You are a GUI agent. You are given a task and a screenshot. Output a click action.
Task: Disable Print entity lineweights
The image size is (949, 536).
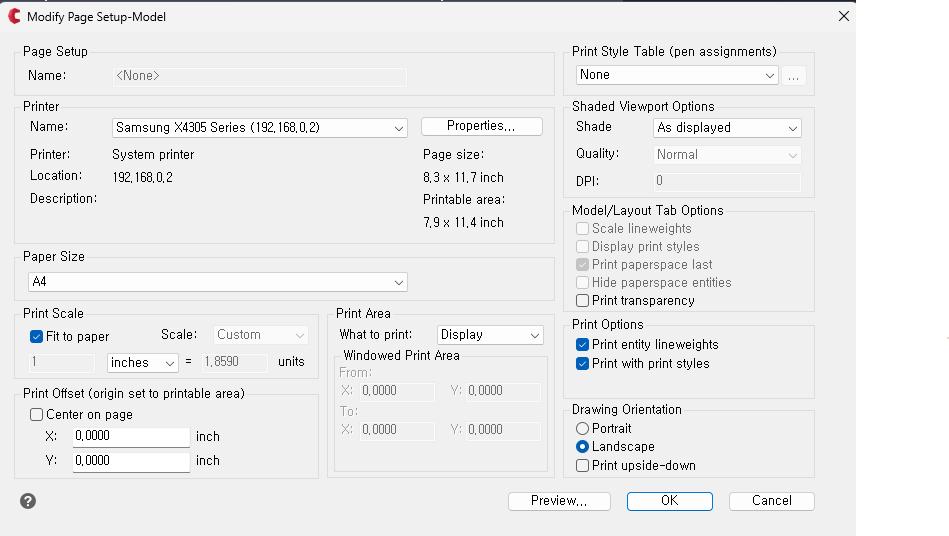(583, 344)
